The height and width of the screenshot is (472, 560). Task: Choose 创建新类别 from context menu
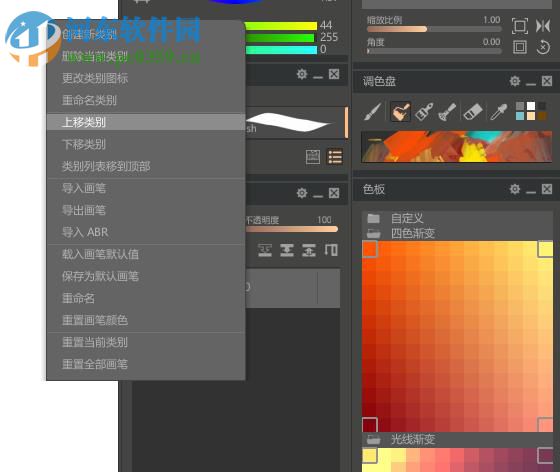[x=146, y=34]
